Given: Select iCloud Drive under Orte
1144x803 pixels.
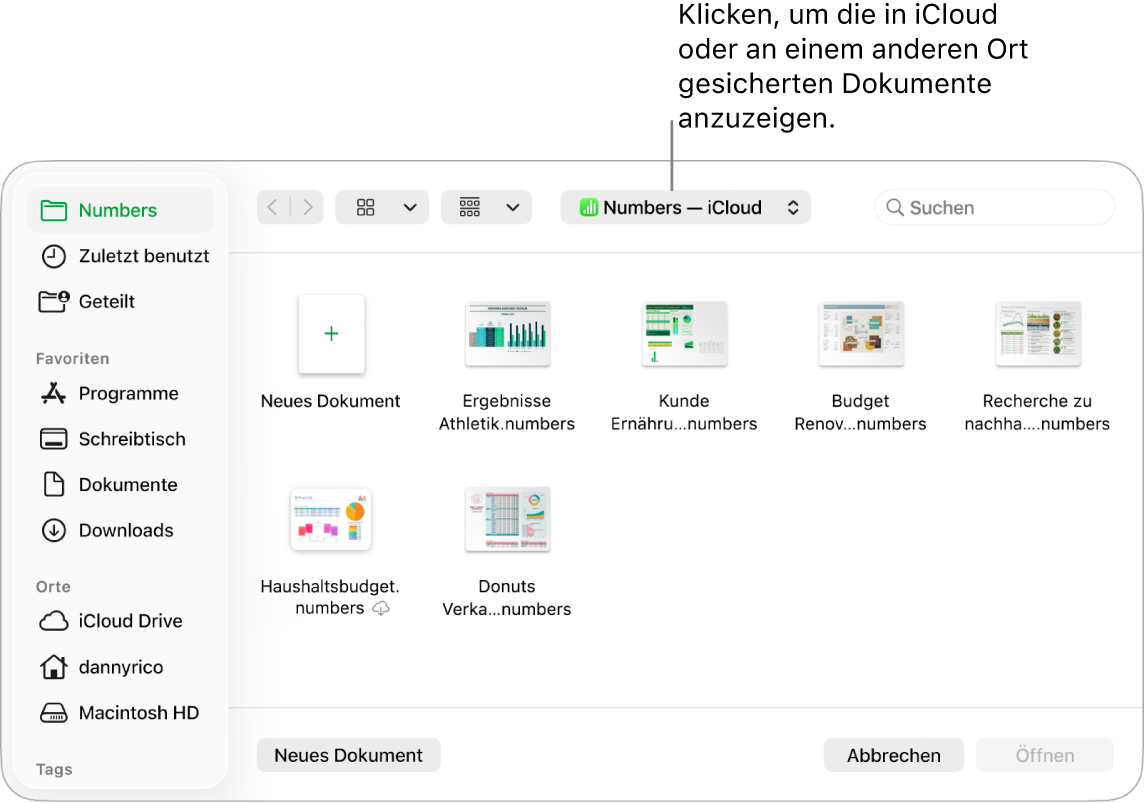Looking at the screenshot, I should click(120, 621).
